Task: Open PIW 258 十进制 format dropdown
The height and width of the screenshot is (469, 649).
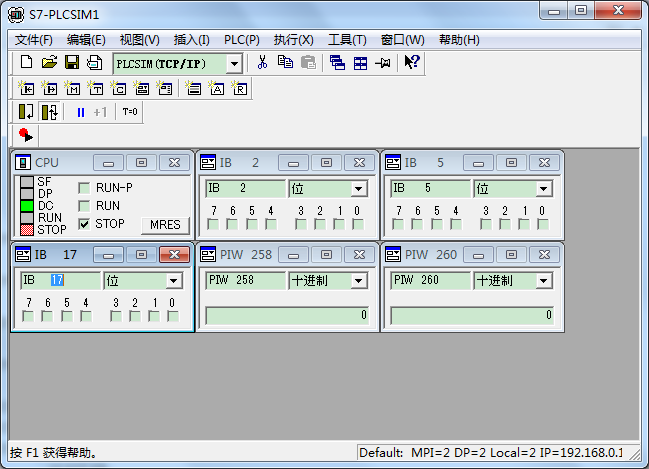Action: [358, 281]
